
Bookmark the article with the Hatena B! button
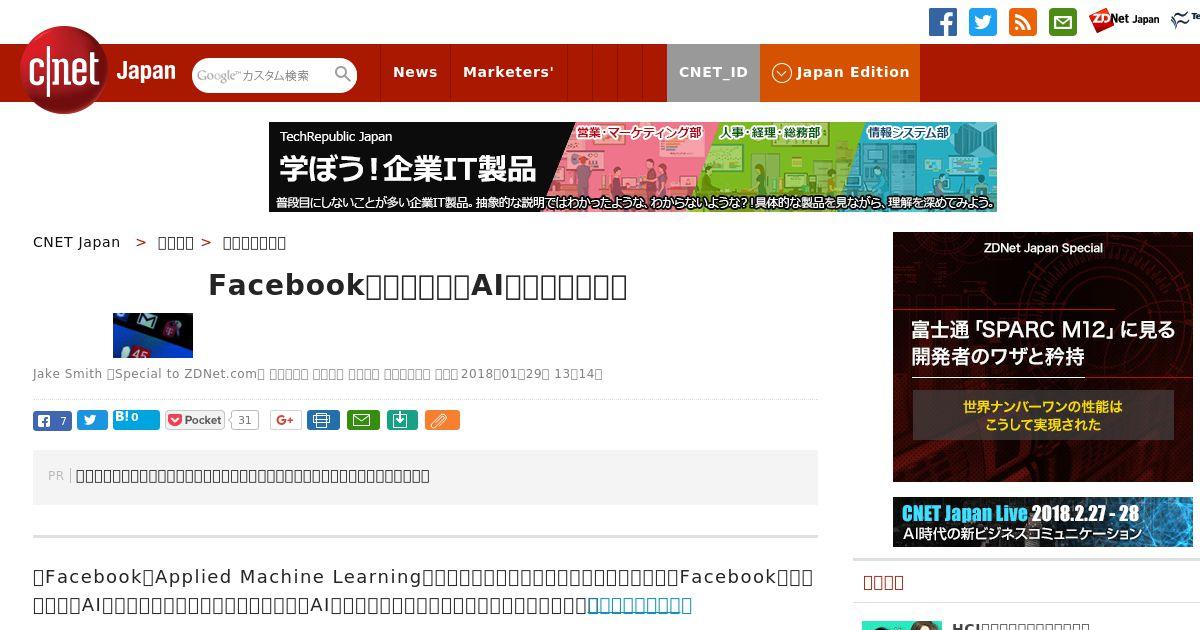click(136, 420)
